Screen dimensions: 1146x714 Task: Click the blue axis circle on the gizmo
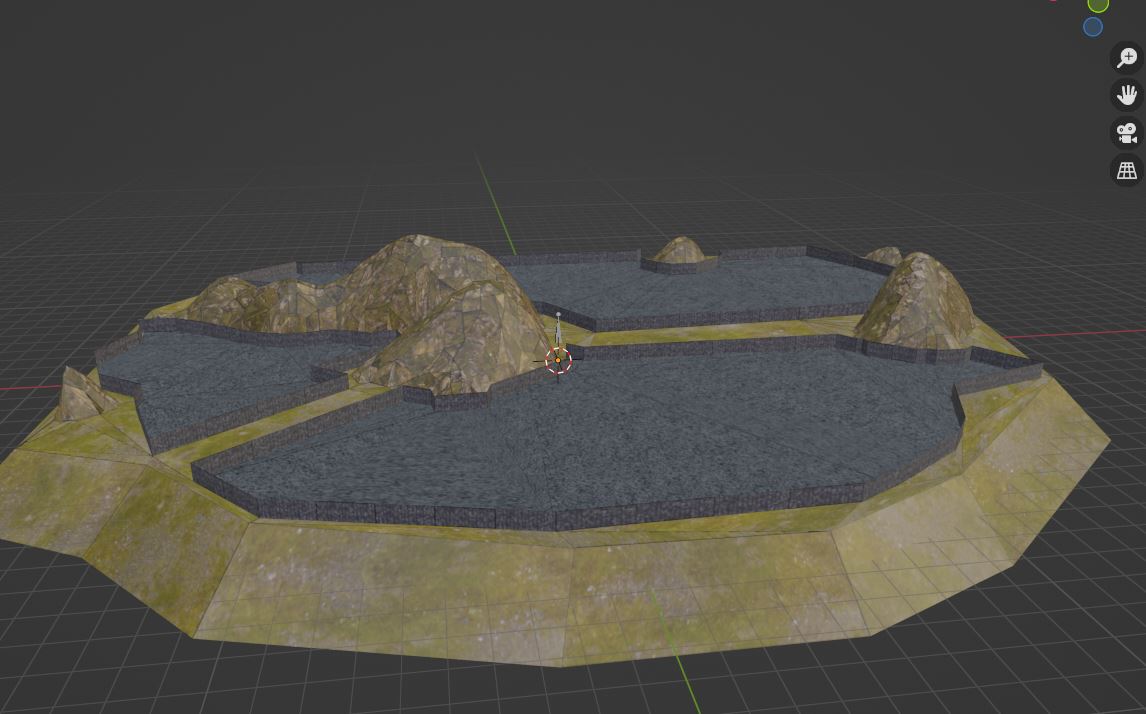[1093, 27]
